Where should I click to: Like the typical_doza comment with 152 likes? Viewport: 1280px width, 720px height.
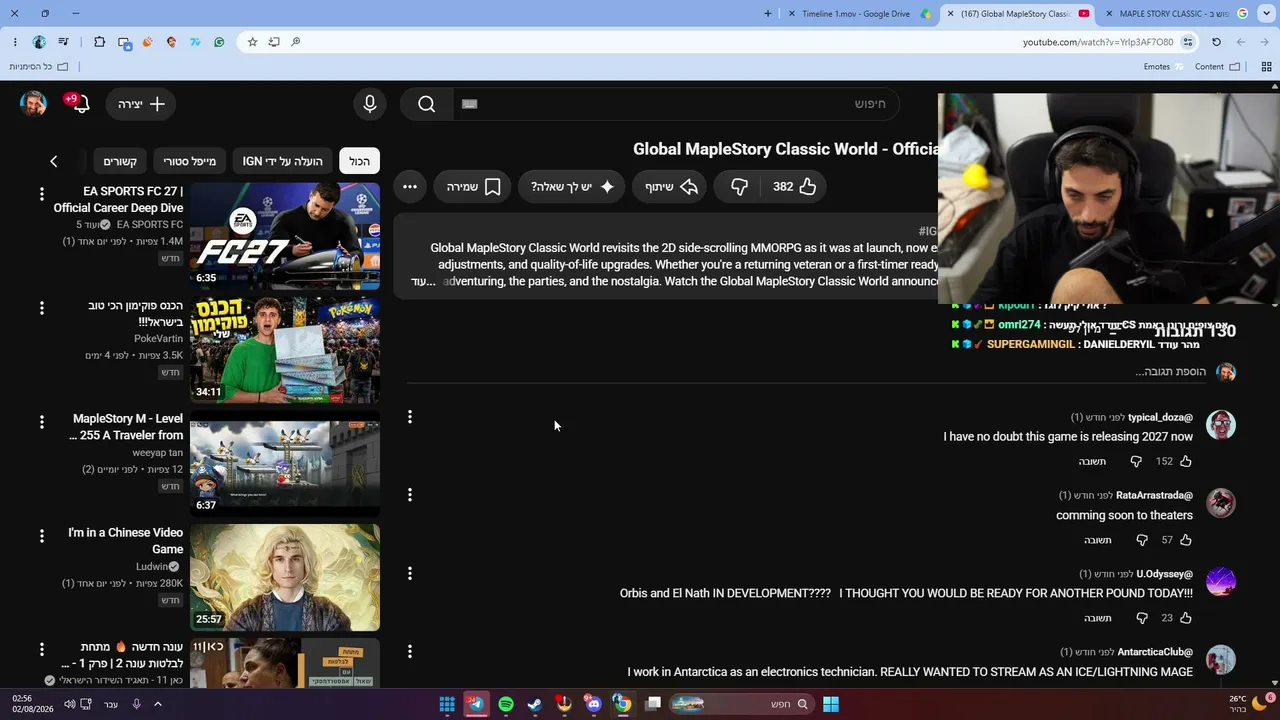1186,461
